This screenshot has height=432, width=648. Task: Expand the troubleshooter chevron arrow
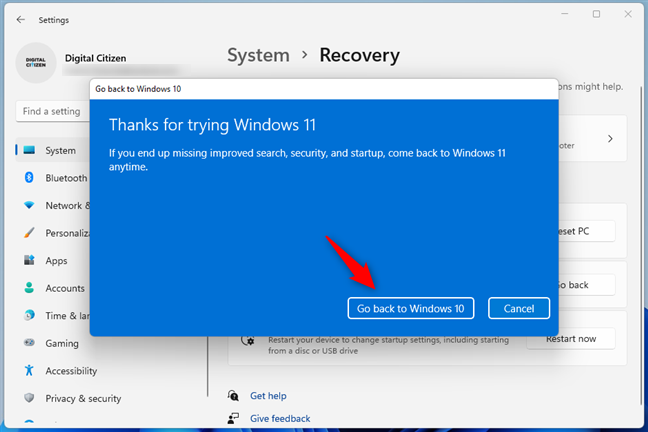click(x=610, y=138)
